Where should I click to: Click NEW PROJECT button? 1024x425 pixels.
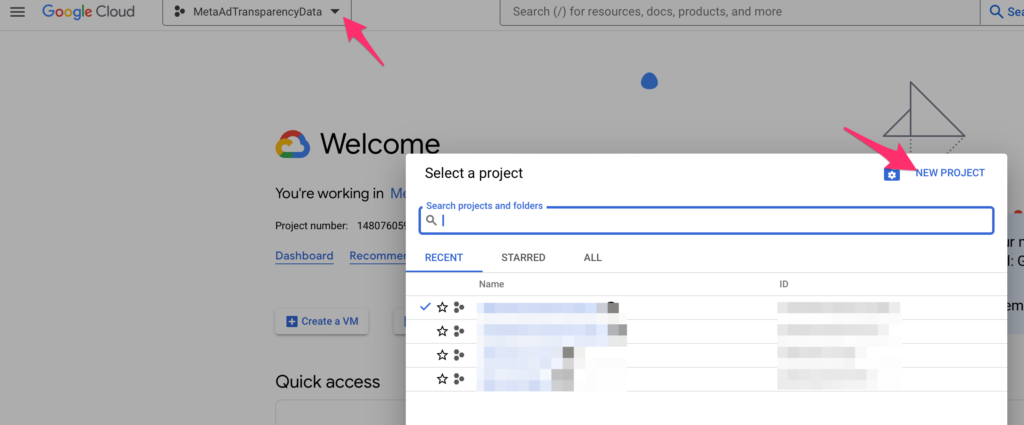click(x=949, y=173)
